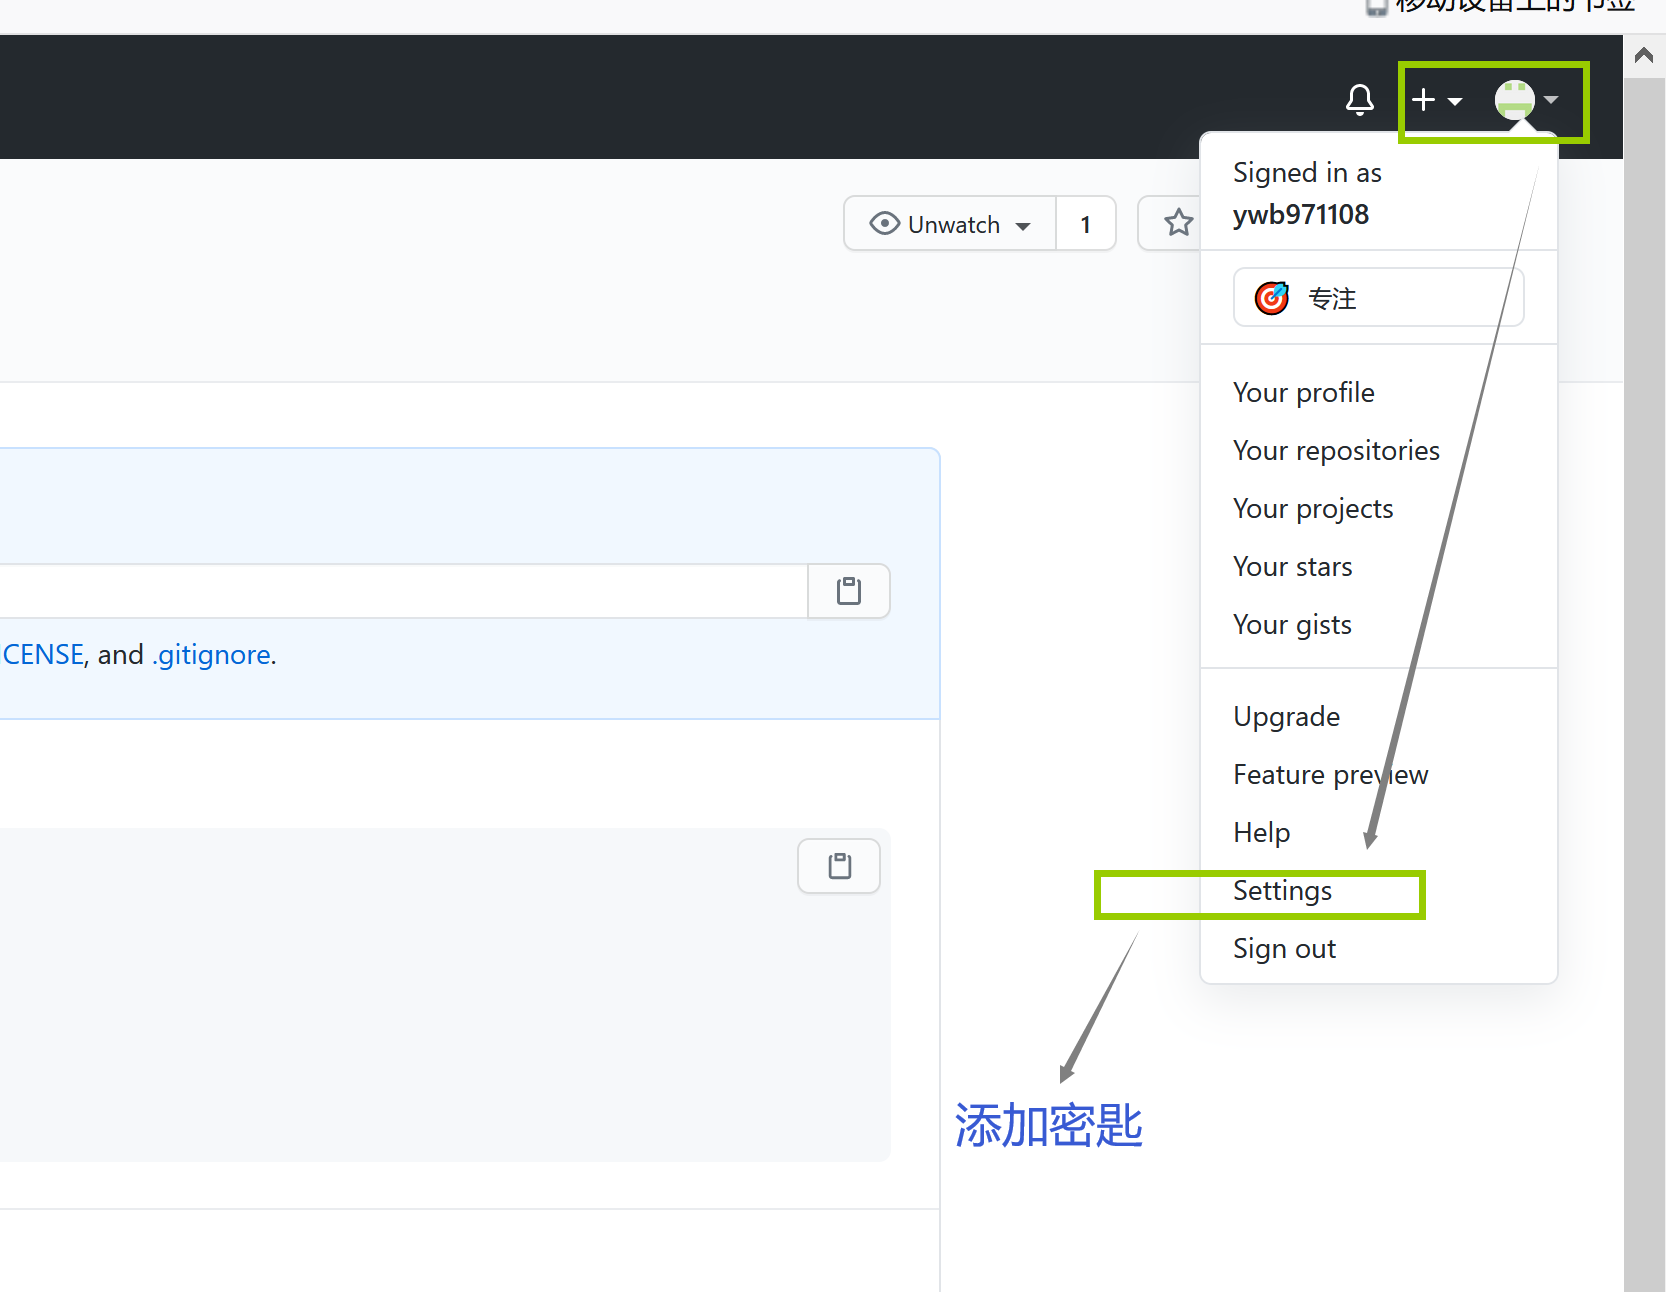
Task: Click the user avatar icon
Action: pyautogui.click(x=1514, y=99)
